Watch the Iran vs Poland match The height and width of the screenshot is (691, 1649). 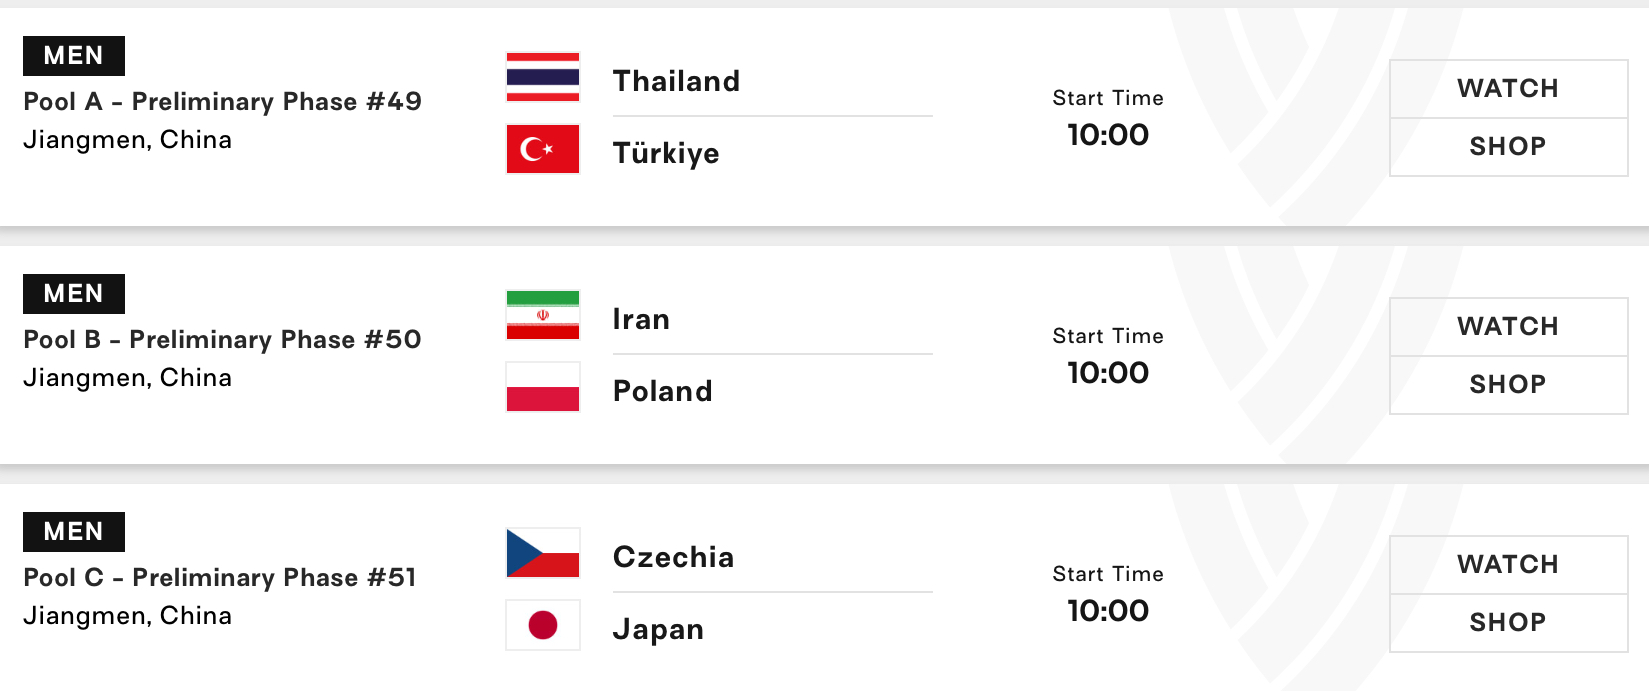pyautogui.click(x=1508, y=327)
